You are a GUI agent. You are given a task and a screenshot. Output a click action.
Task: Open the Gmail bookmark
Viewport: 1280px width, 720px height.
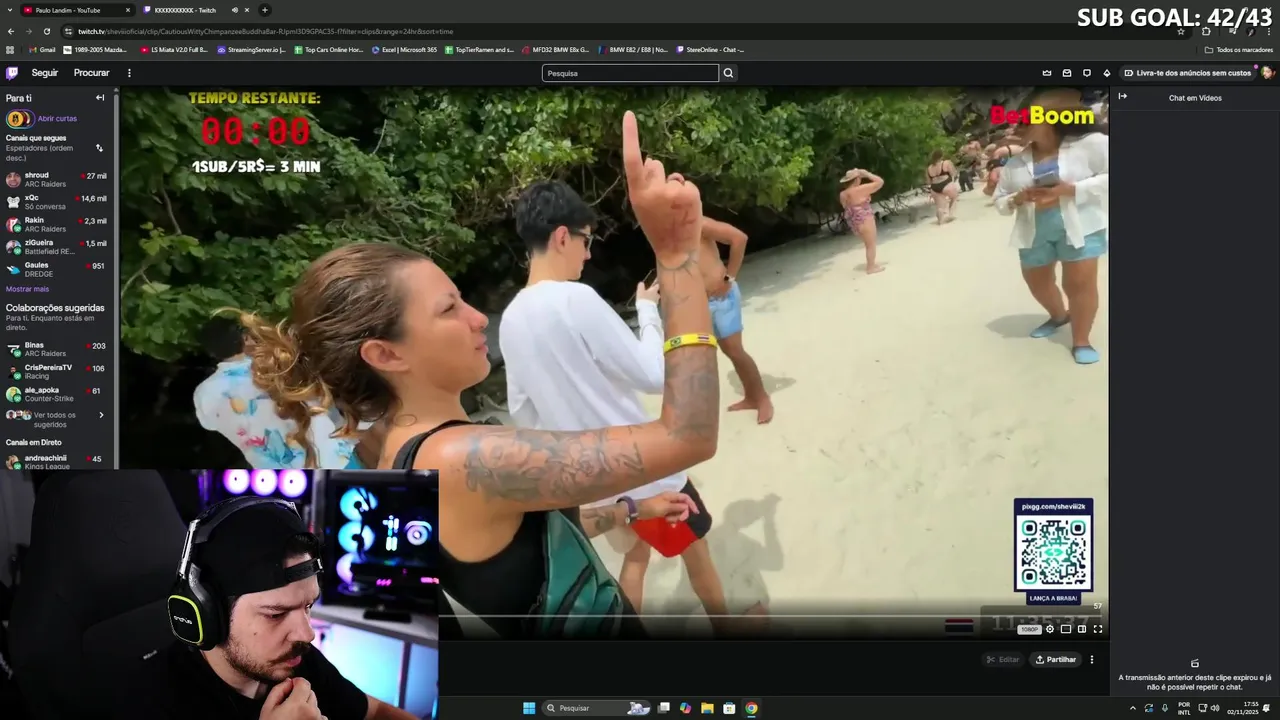42,50
